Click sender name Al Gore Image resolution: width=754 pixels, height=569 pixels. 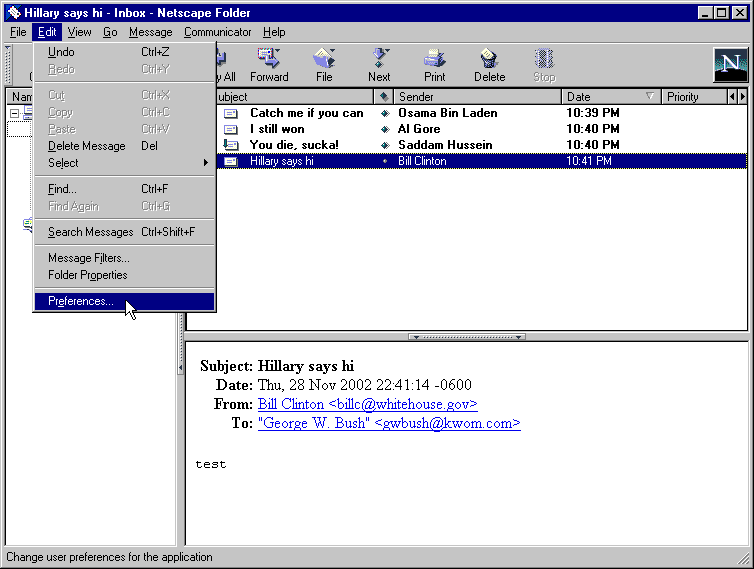tap(419, 129)
